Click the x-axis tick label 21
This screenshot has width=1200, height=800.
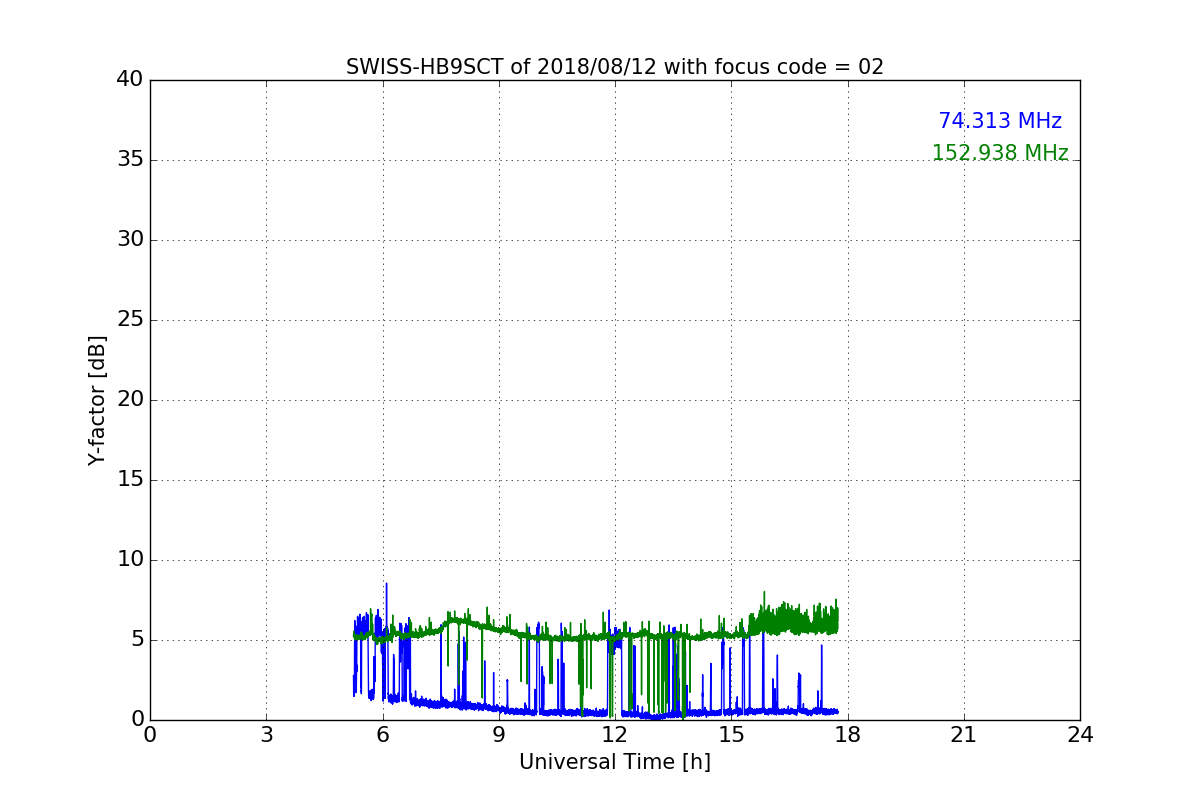pos(964,735)
